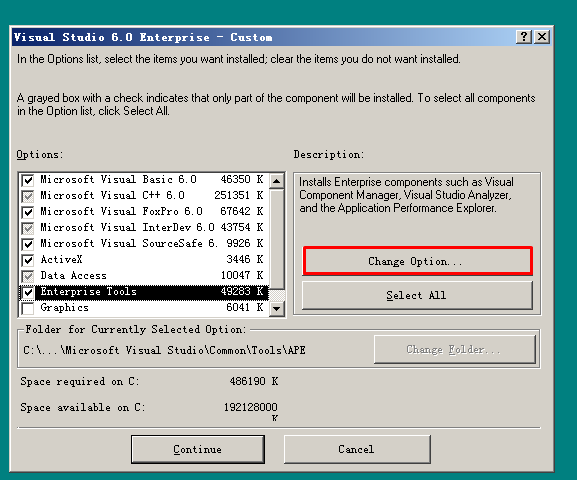Select the Microsoft Visual InterDev 6.0 row text
Viewport: 577px width, 480px height.
coord(127,227)
